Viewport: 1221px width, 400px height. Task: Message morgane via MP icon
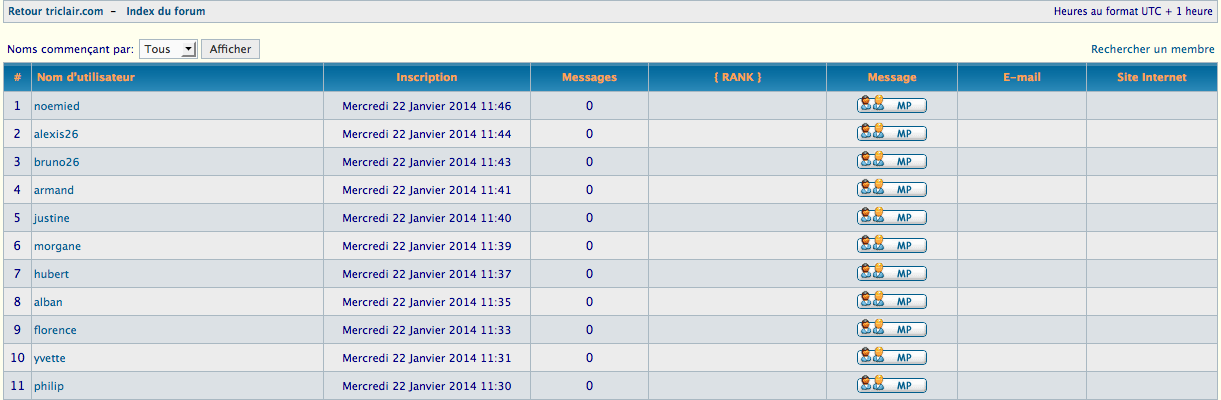(891, 246)
